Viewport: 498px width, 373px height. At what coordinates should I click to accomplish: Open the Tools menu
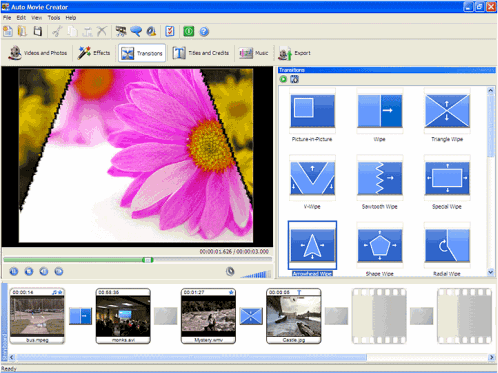tap(54, 18)
